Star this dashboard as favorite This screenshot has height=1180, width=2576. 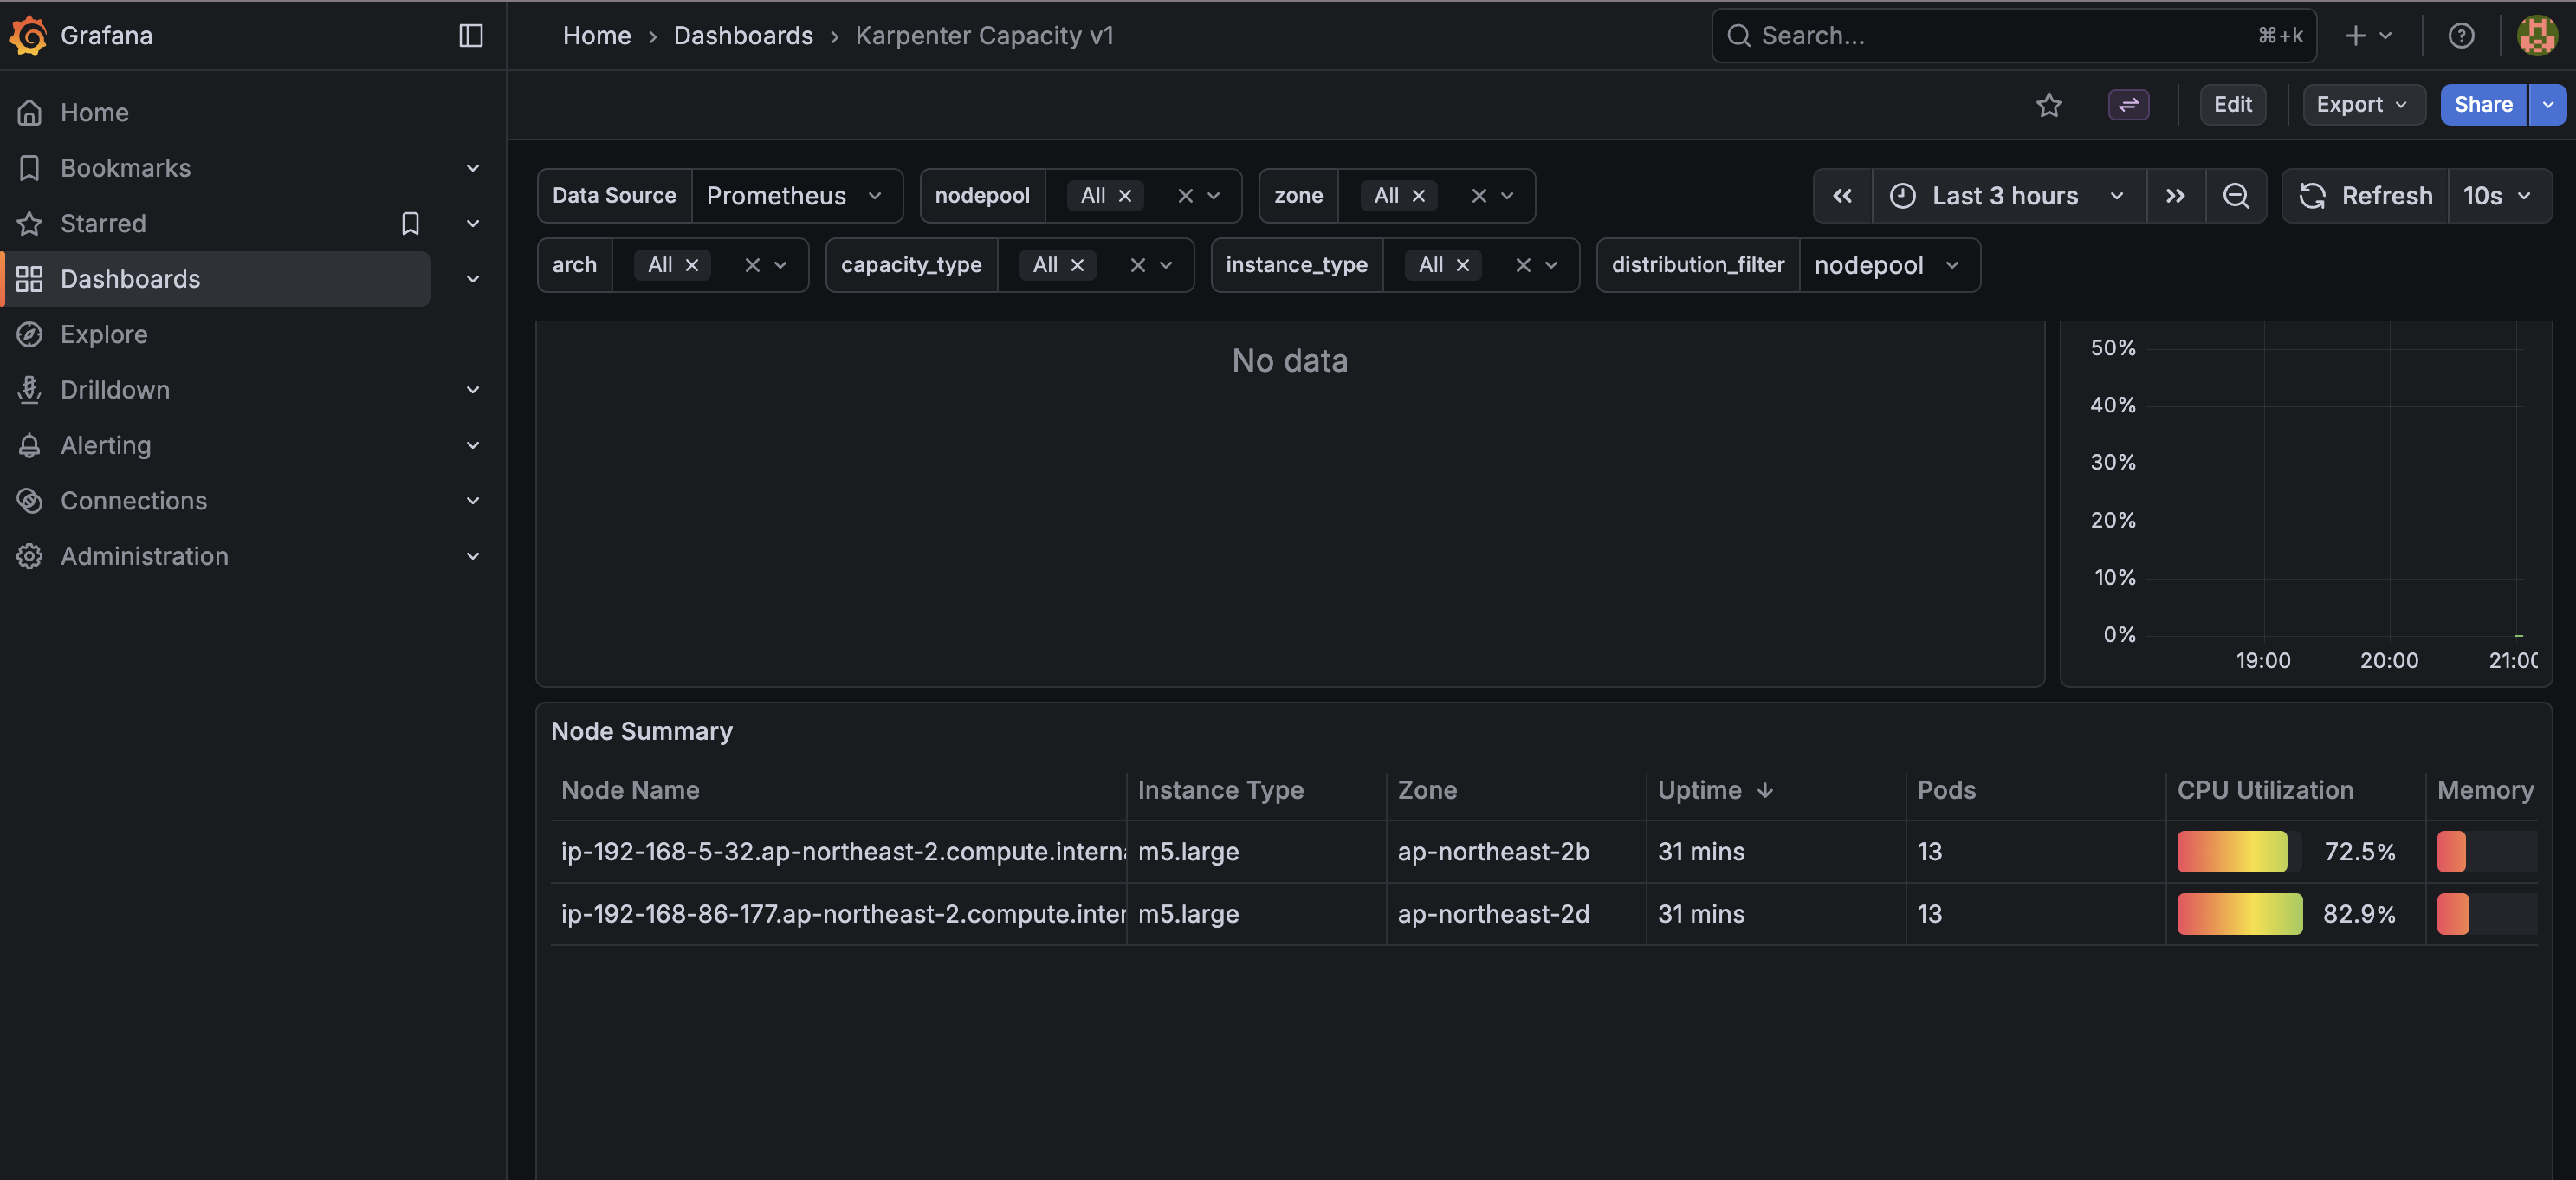[2049, 104]
